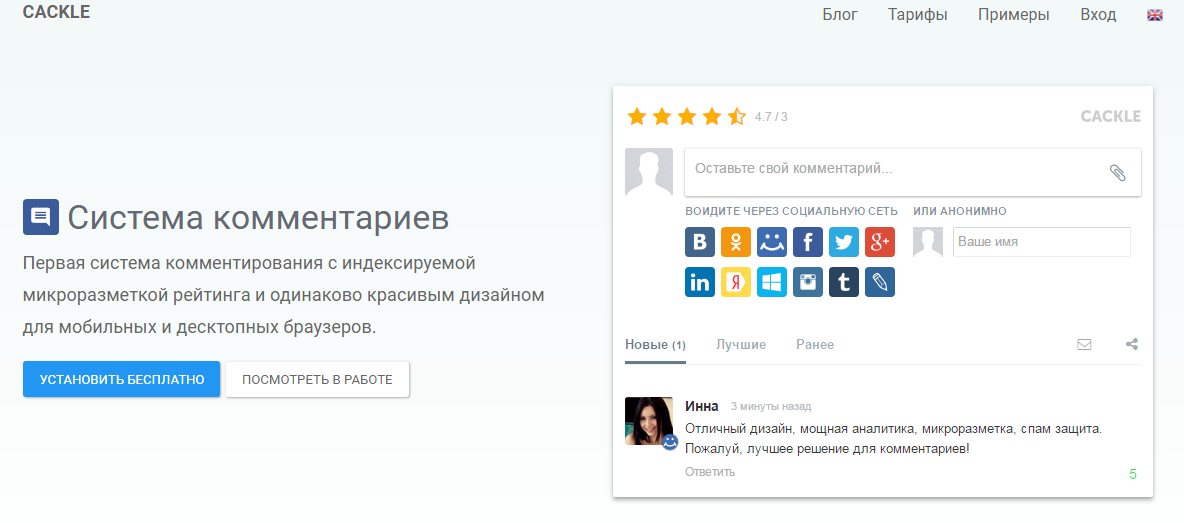Sign in with the Google+ icon
The width and height of the screenshot is (1184, 523).
[880, 242]
